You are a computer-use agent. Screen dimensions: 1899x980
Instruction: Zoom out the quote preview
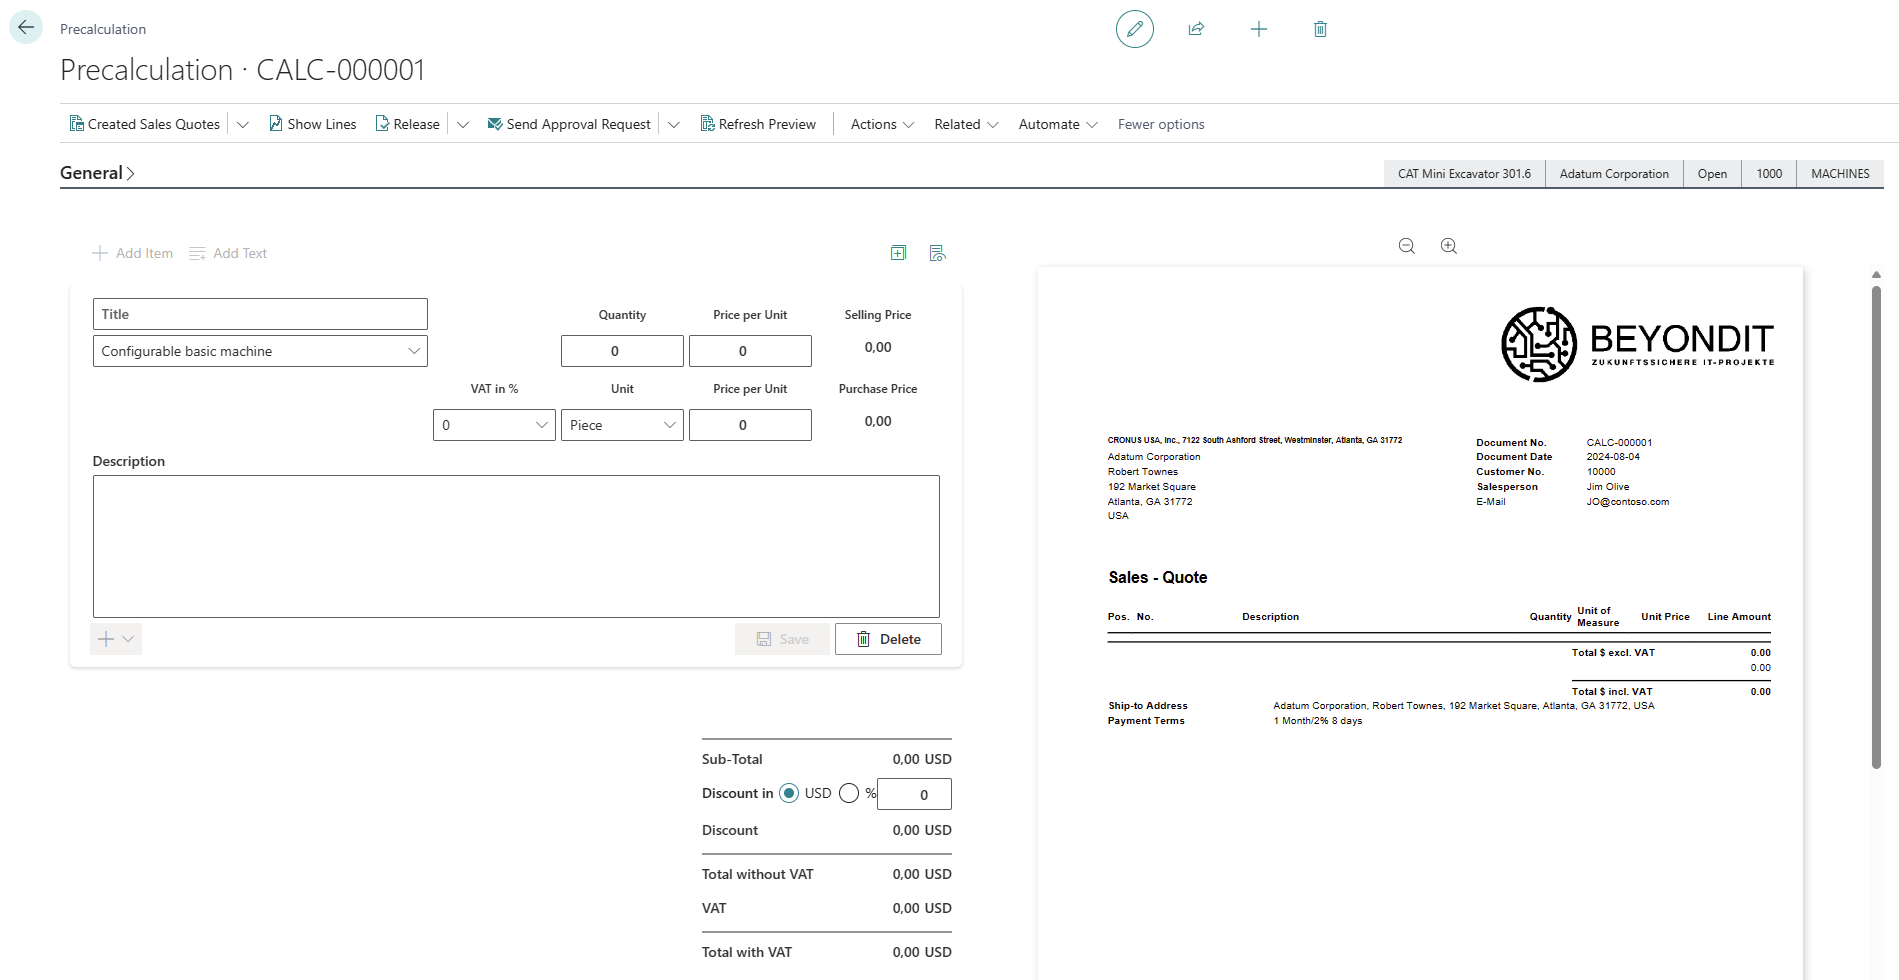pyautogui.click(x=1406, y=246)
